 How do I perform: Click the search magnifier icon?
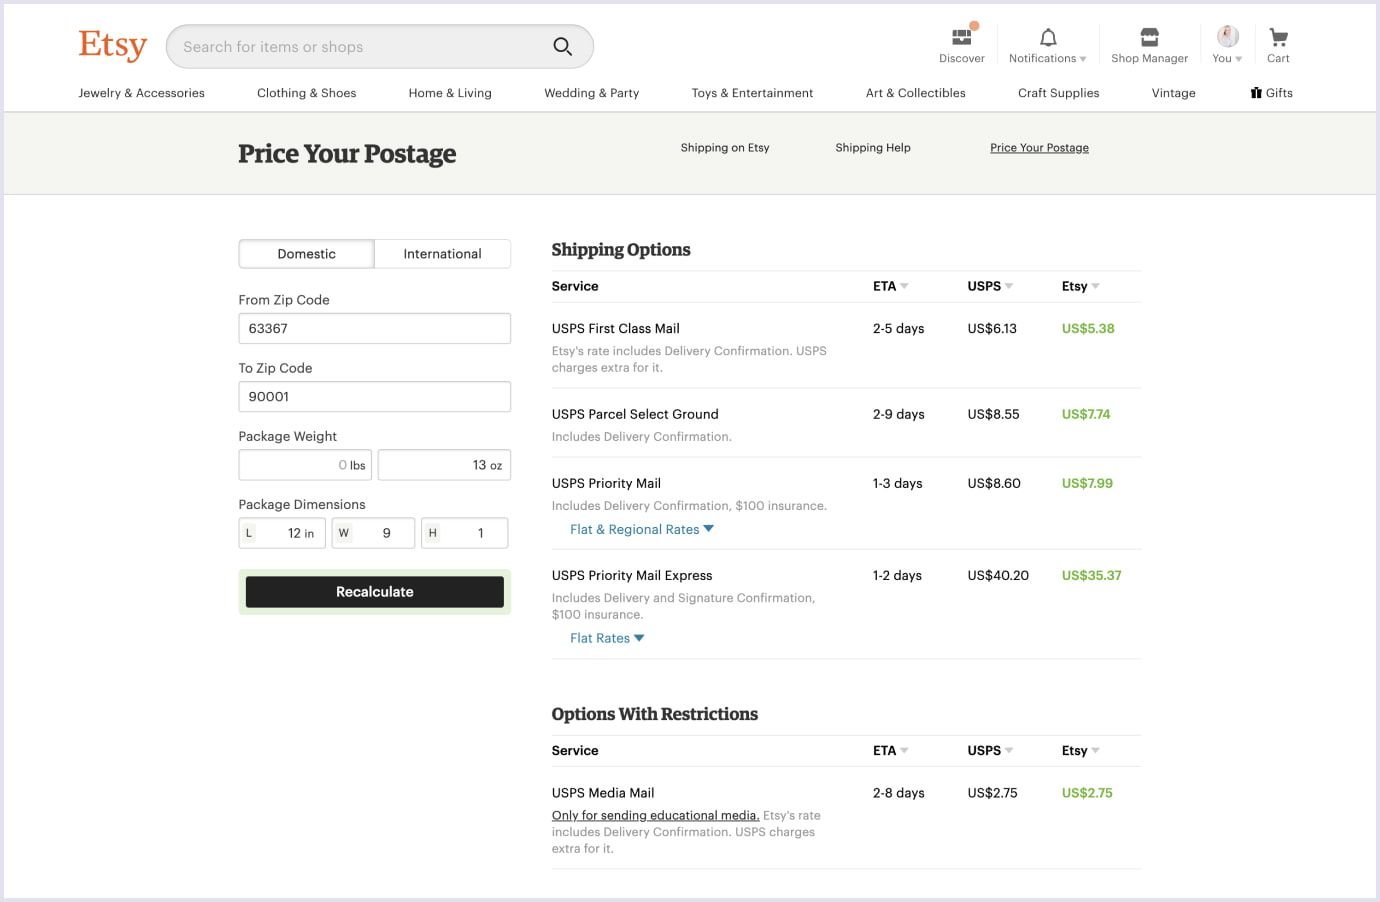(563, 46)
